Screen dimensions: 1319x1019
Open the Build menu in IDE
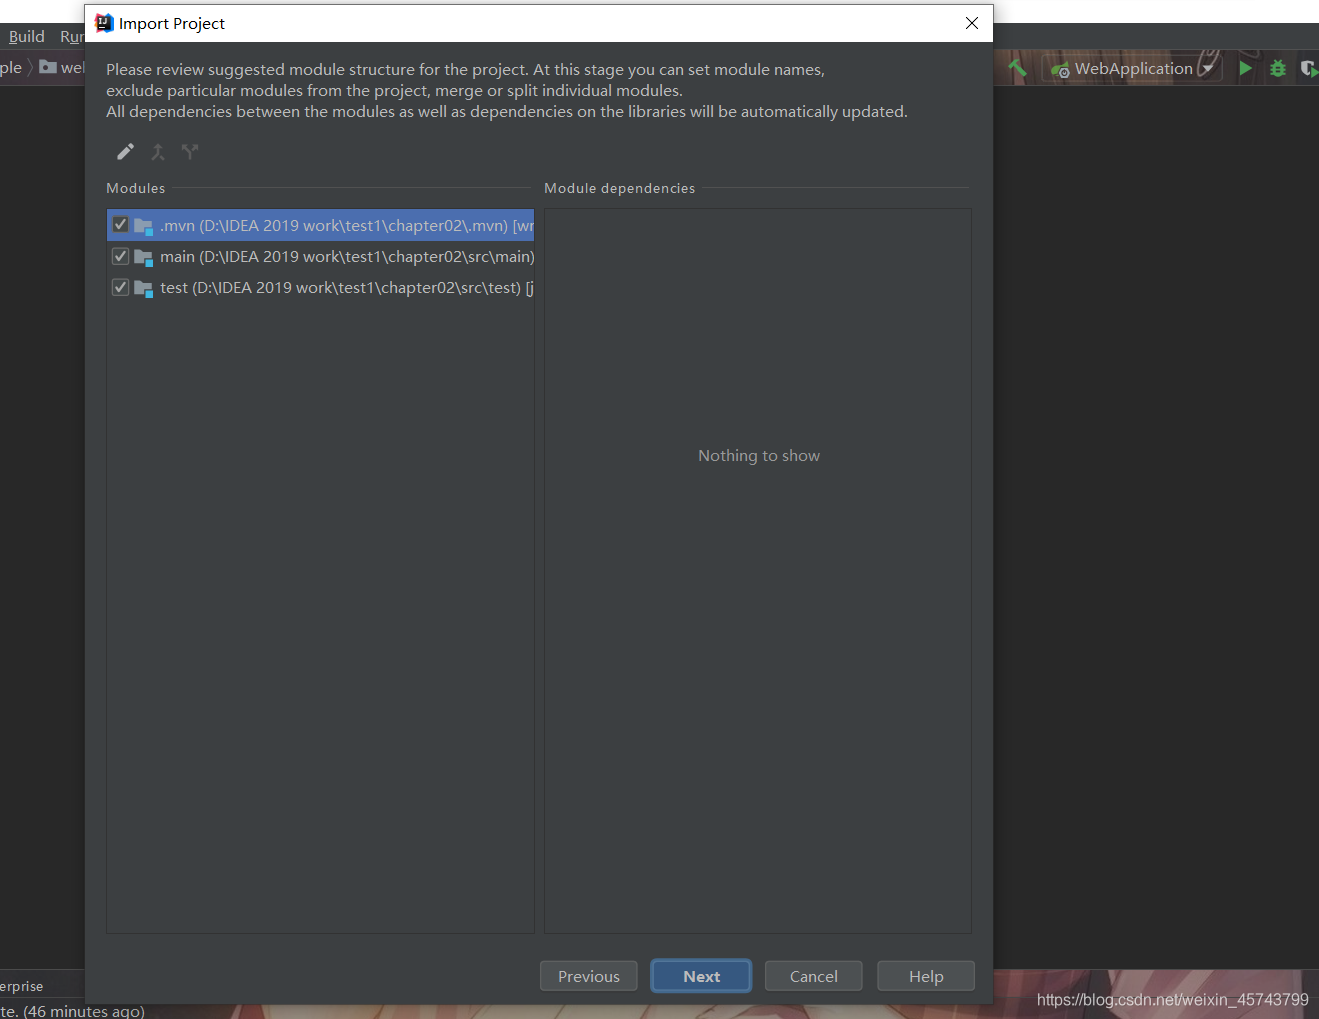coord(27,36)
